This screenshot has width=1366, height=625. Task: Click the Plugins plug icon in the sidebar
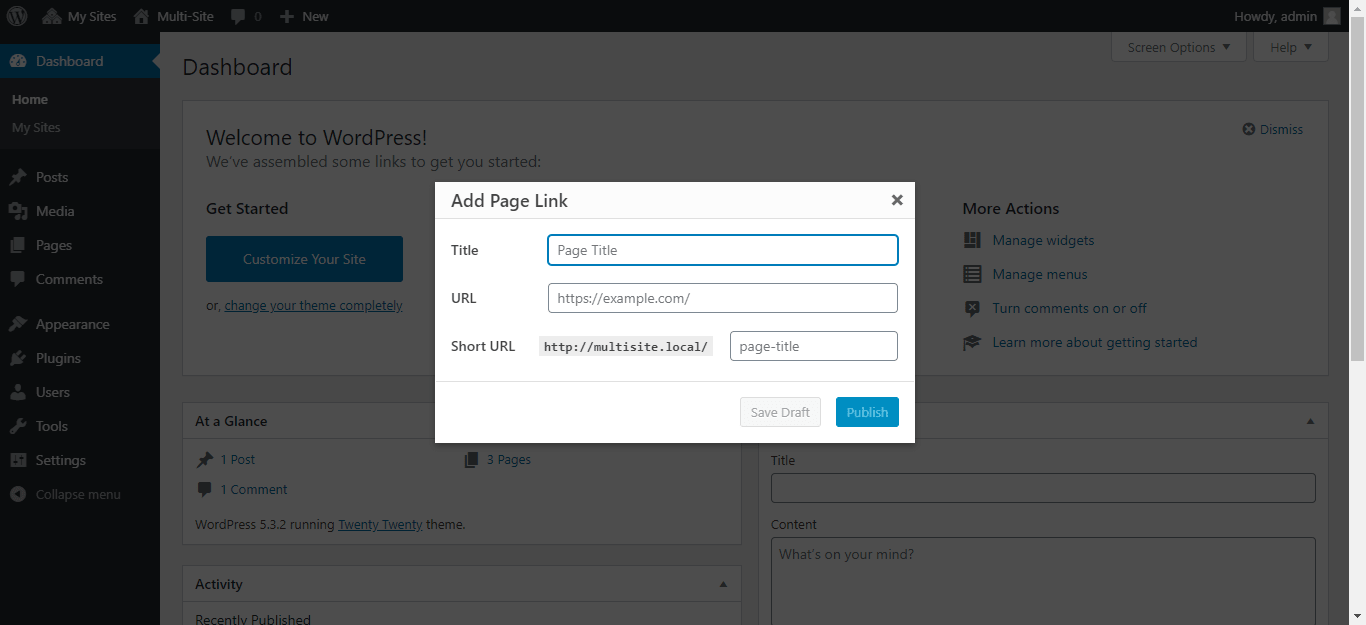pyautogui.click(x=18, y=359)
